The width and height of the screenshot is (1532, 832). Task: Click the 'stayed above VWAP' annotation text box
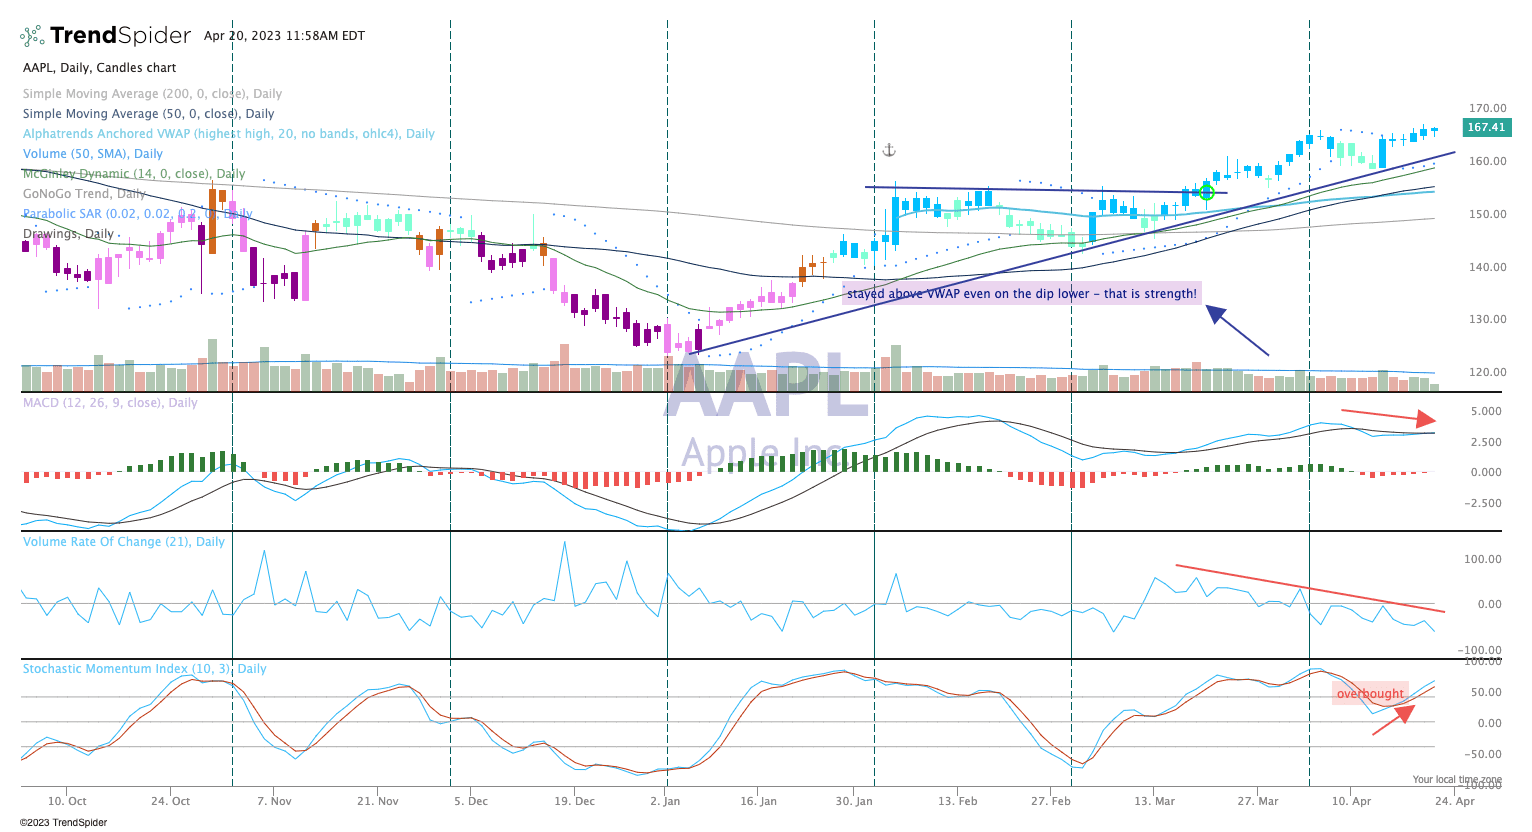coord(1022,294)
